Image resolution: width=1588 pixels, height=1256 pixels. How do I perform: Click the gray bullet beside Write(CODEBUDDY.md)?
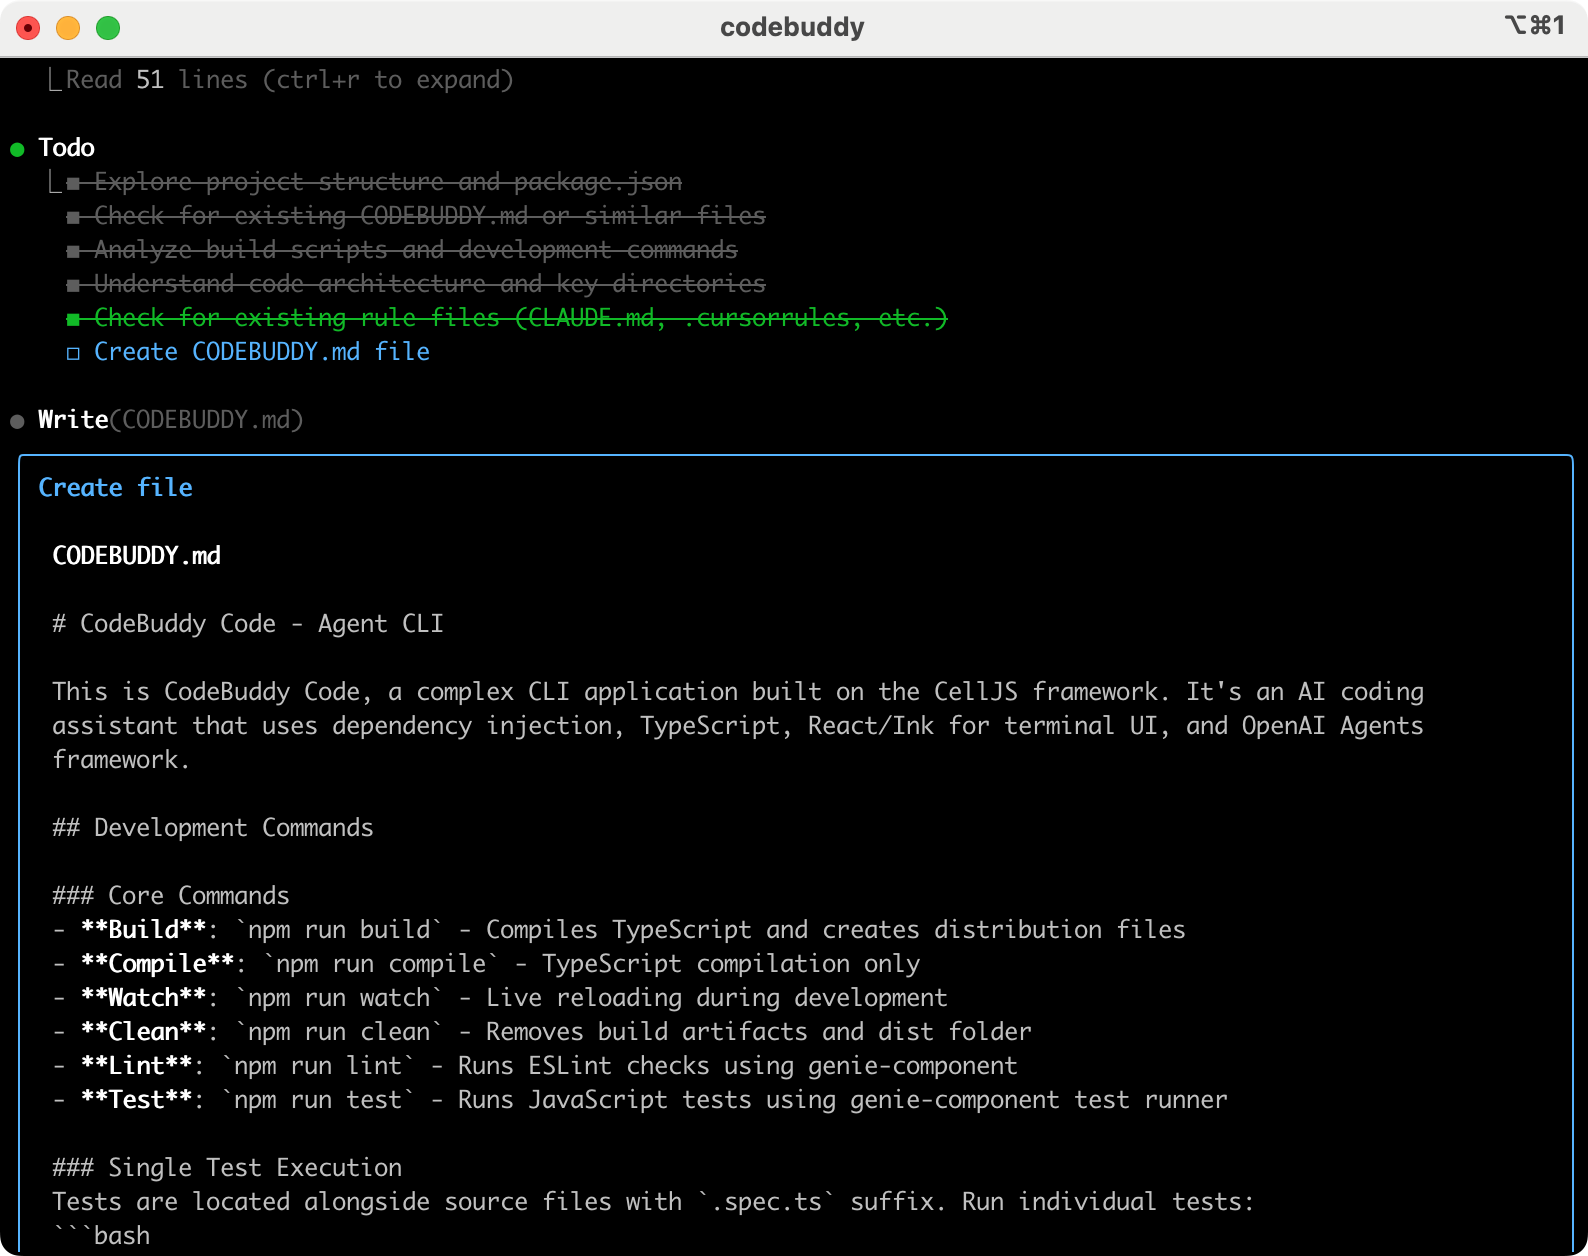coord(17,422)
